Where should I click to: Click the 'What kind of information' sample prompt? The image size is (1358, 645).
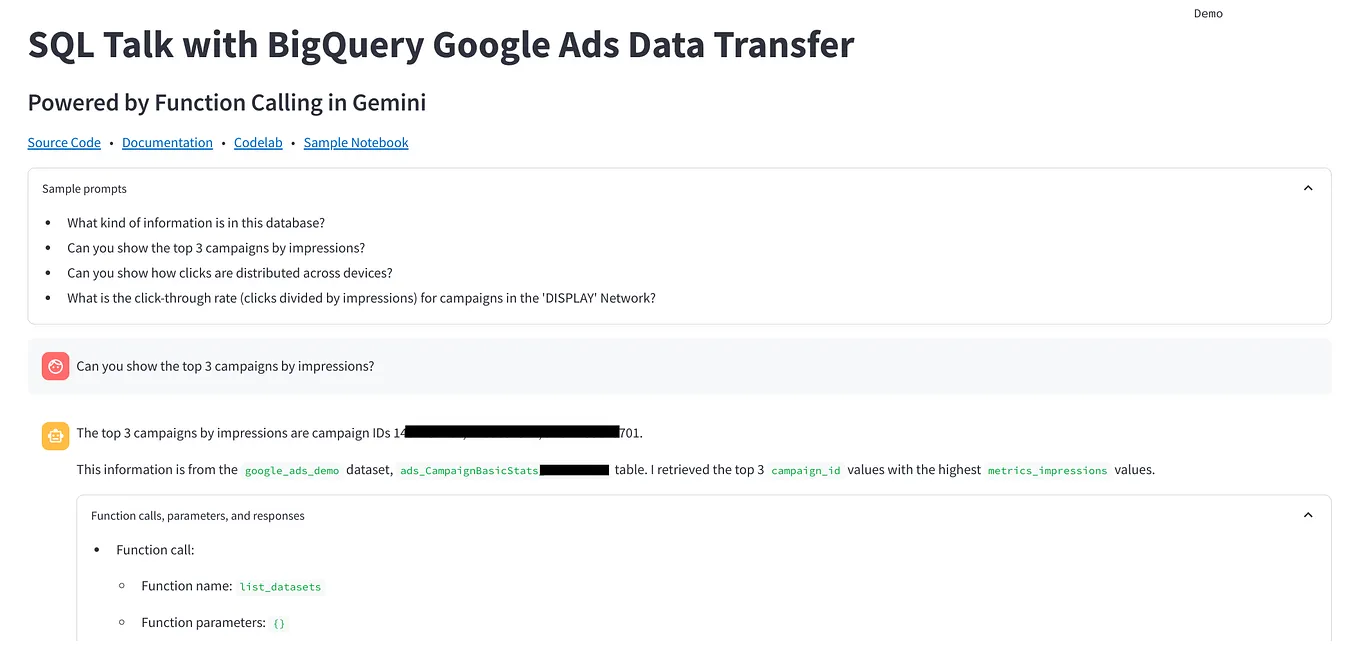pos(196,223)
